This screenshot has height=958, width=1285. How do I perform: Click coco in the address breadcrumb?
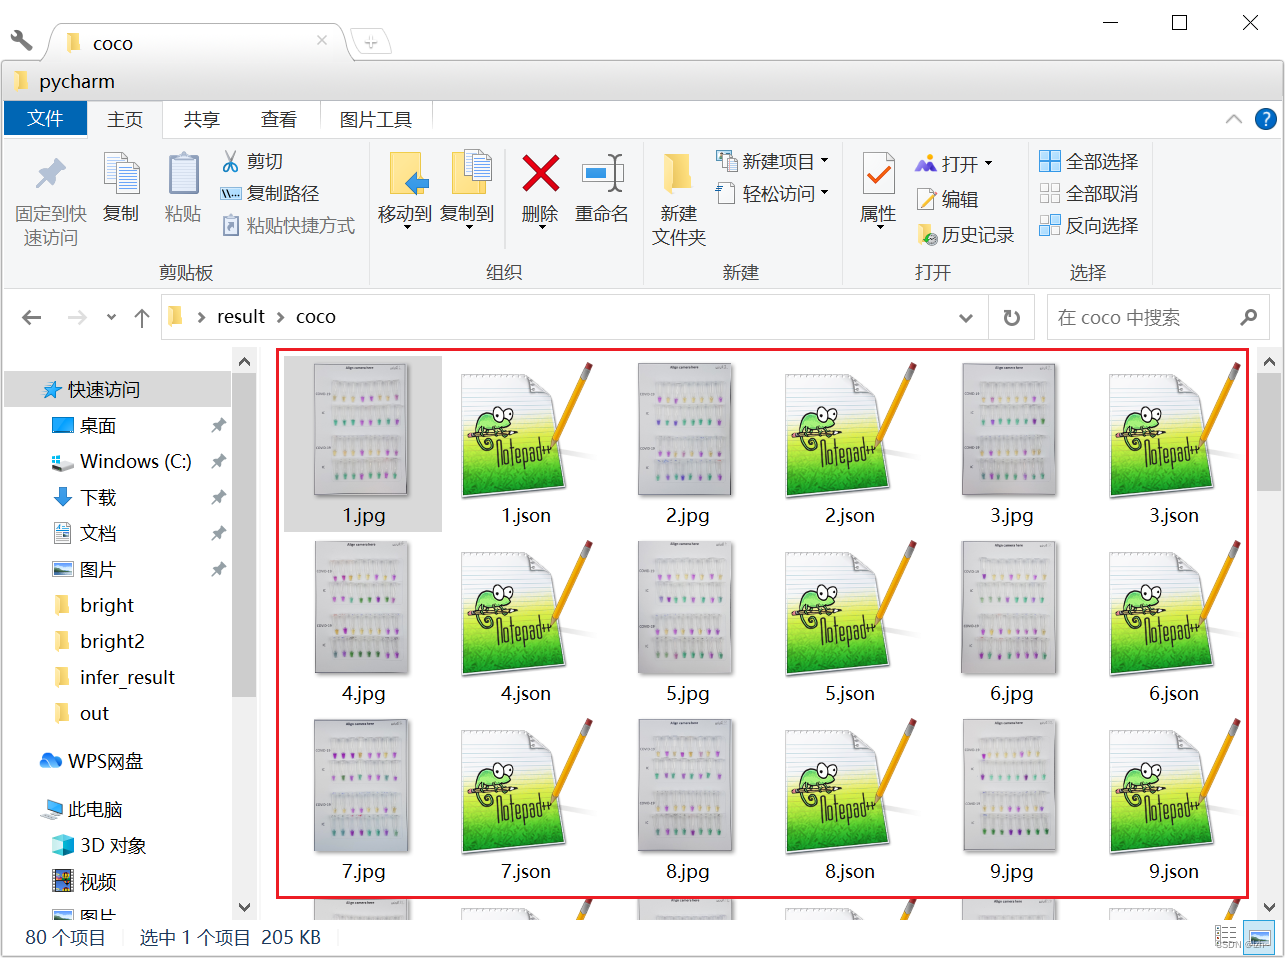(x=316, y=317)
